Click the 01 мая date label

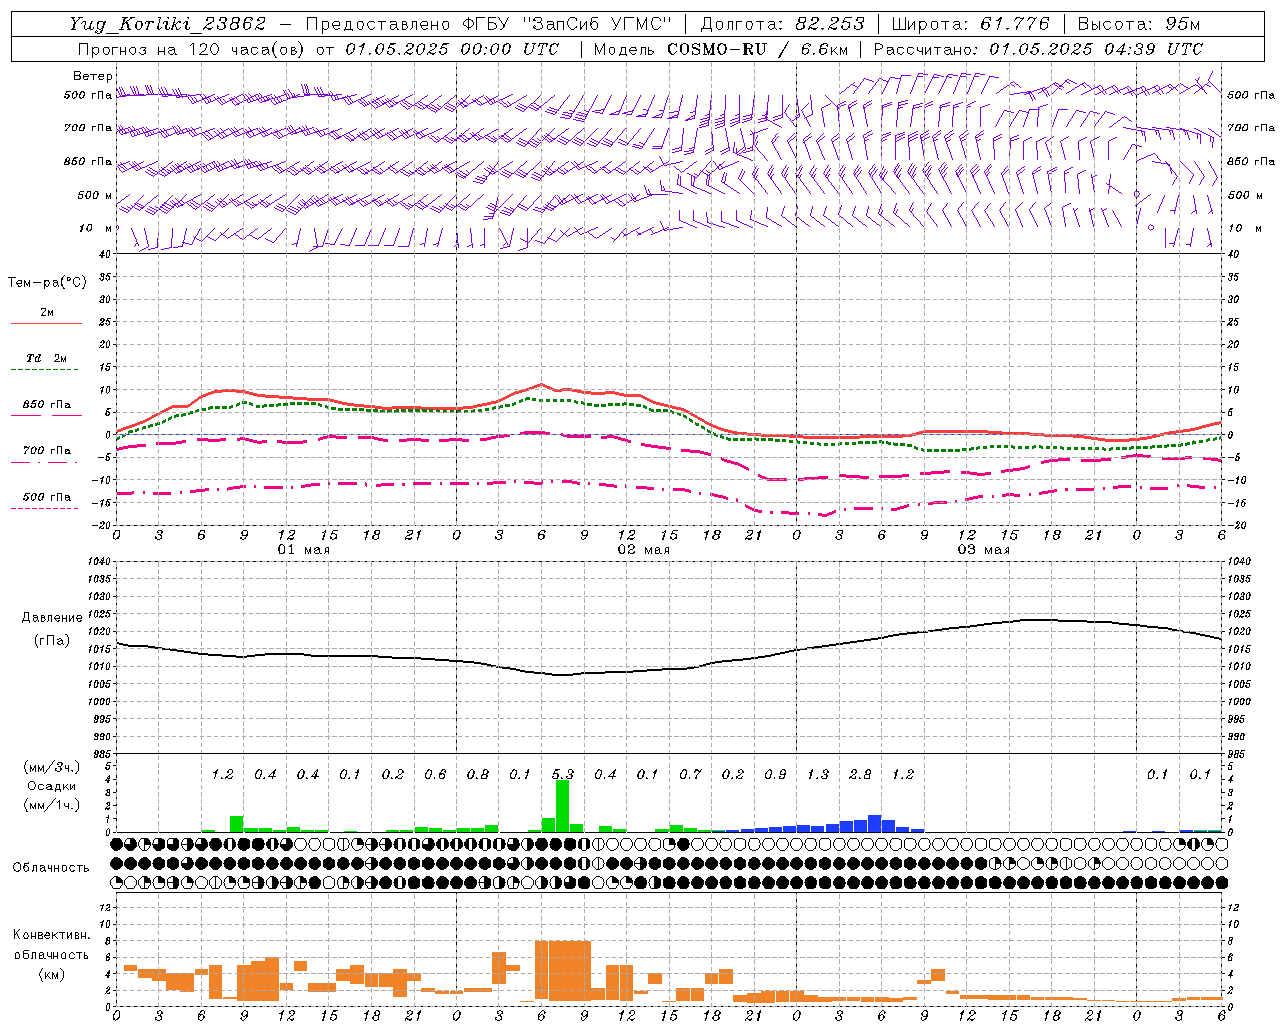(x=304, y=550)
